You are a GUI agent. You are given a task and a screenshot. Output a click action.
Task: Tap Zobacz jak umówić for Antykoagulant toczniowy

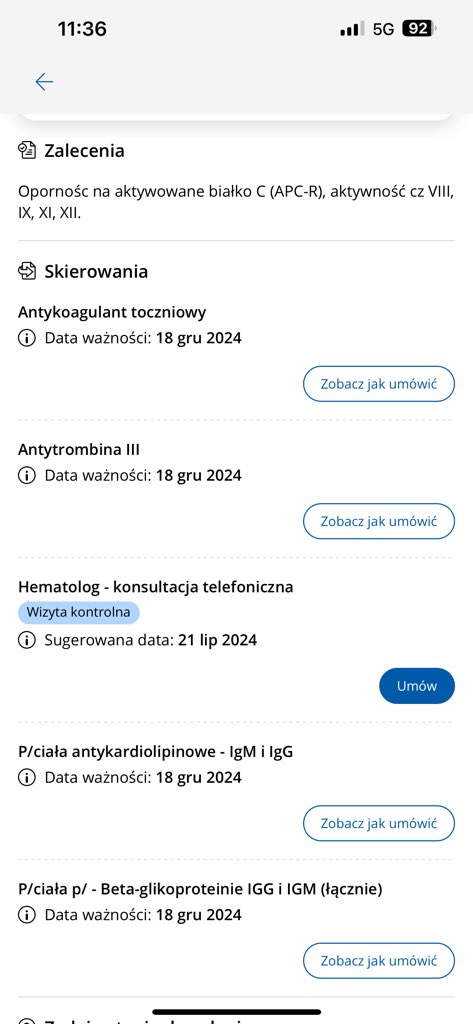[x=378, y=384]
